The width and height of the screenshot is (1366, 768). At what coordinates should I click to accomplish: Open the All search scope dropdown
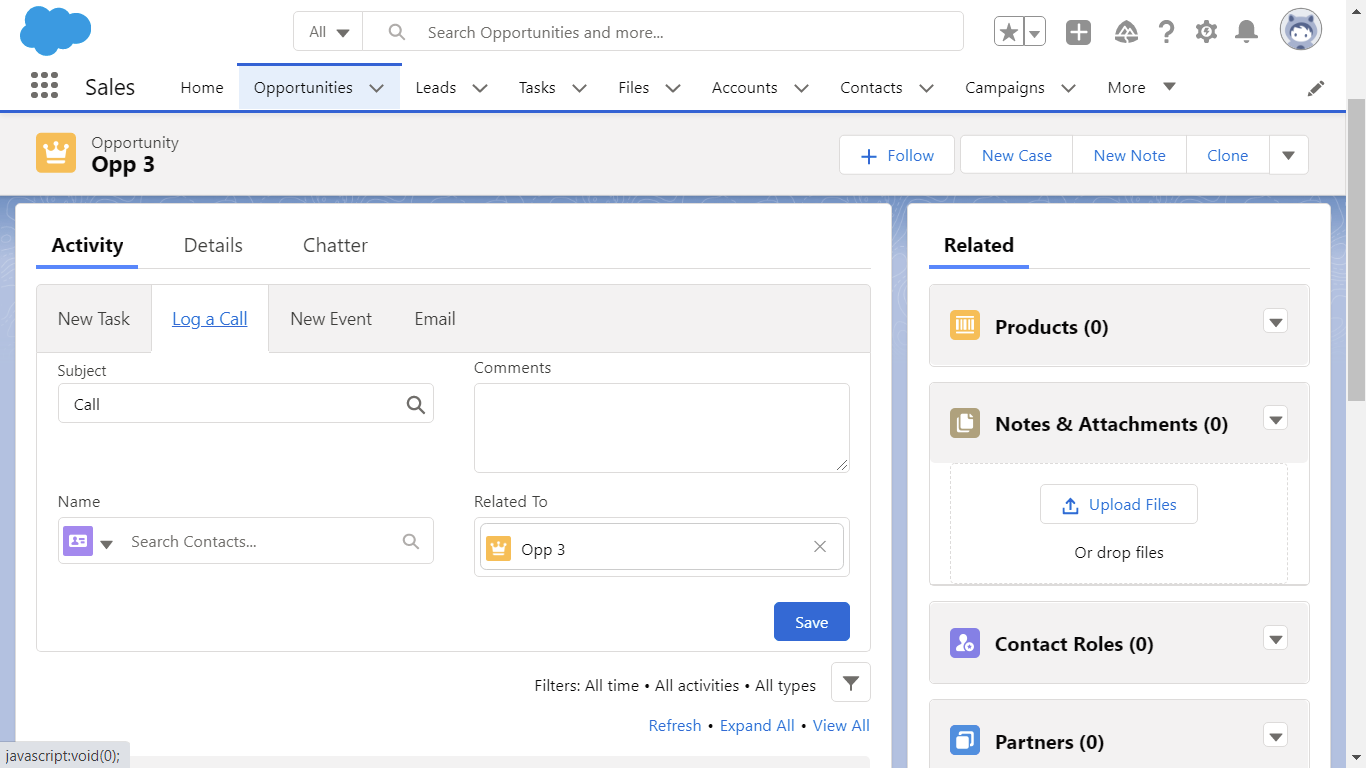pos(328,32)
